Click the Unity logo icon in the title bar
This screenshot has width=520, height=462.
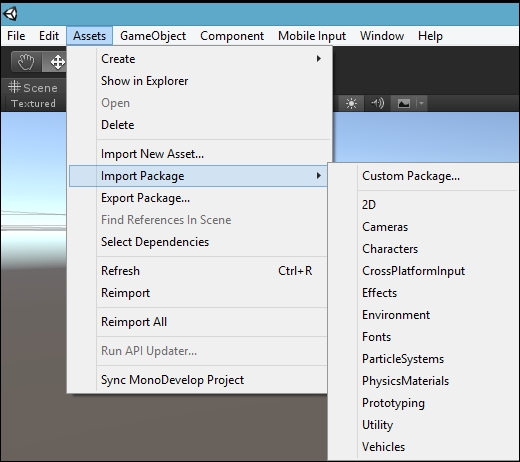pos(10,14)
